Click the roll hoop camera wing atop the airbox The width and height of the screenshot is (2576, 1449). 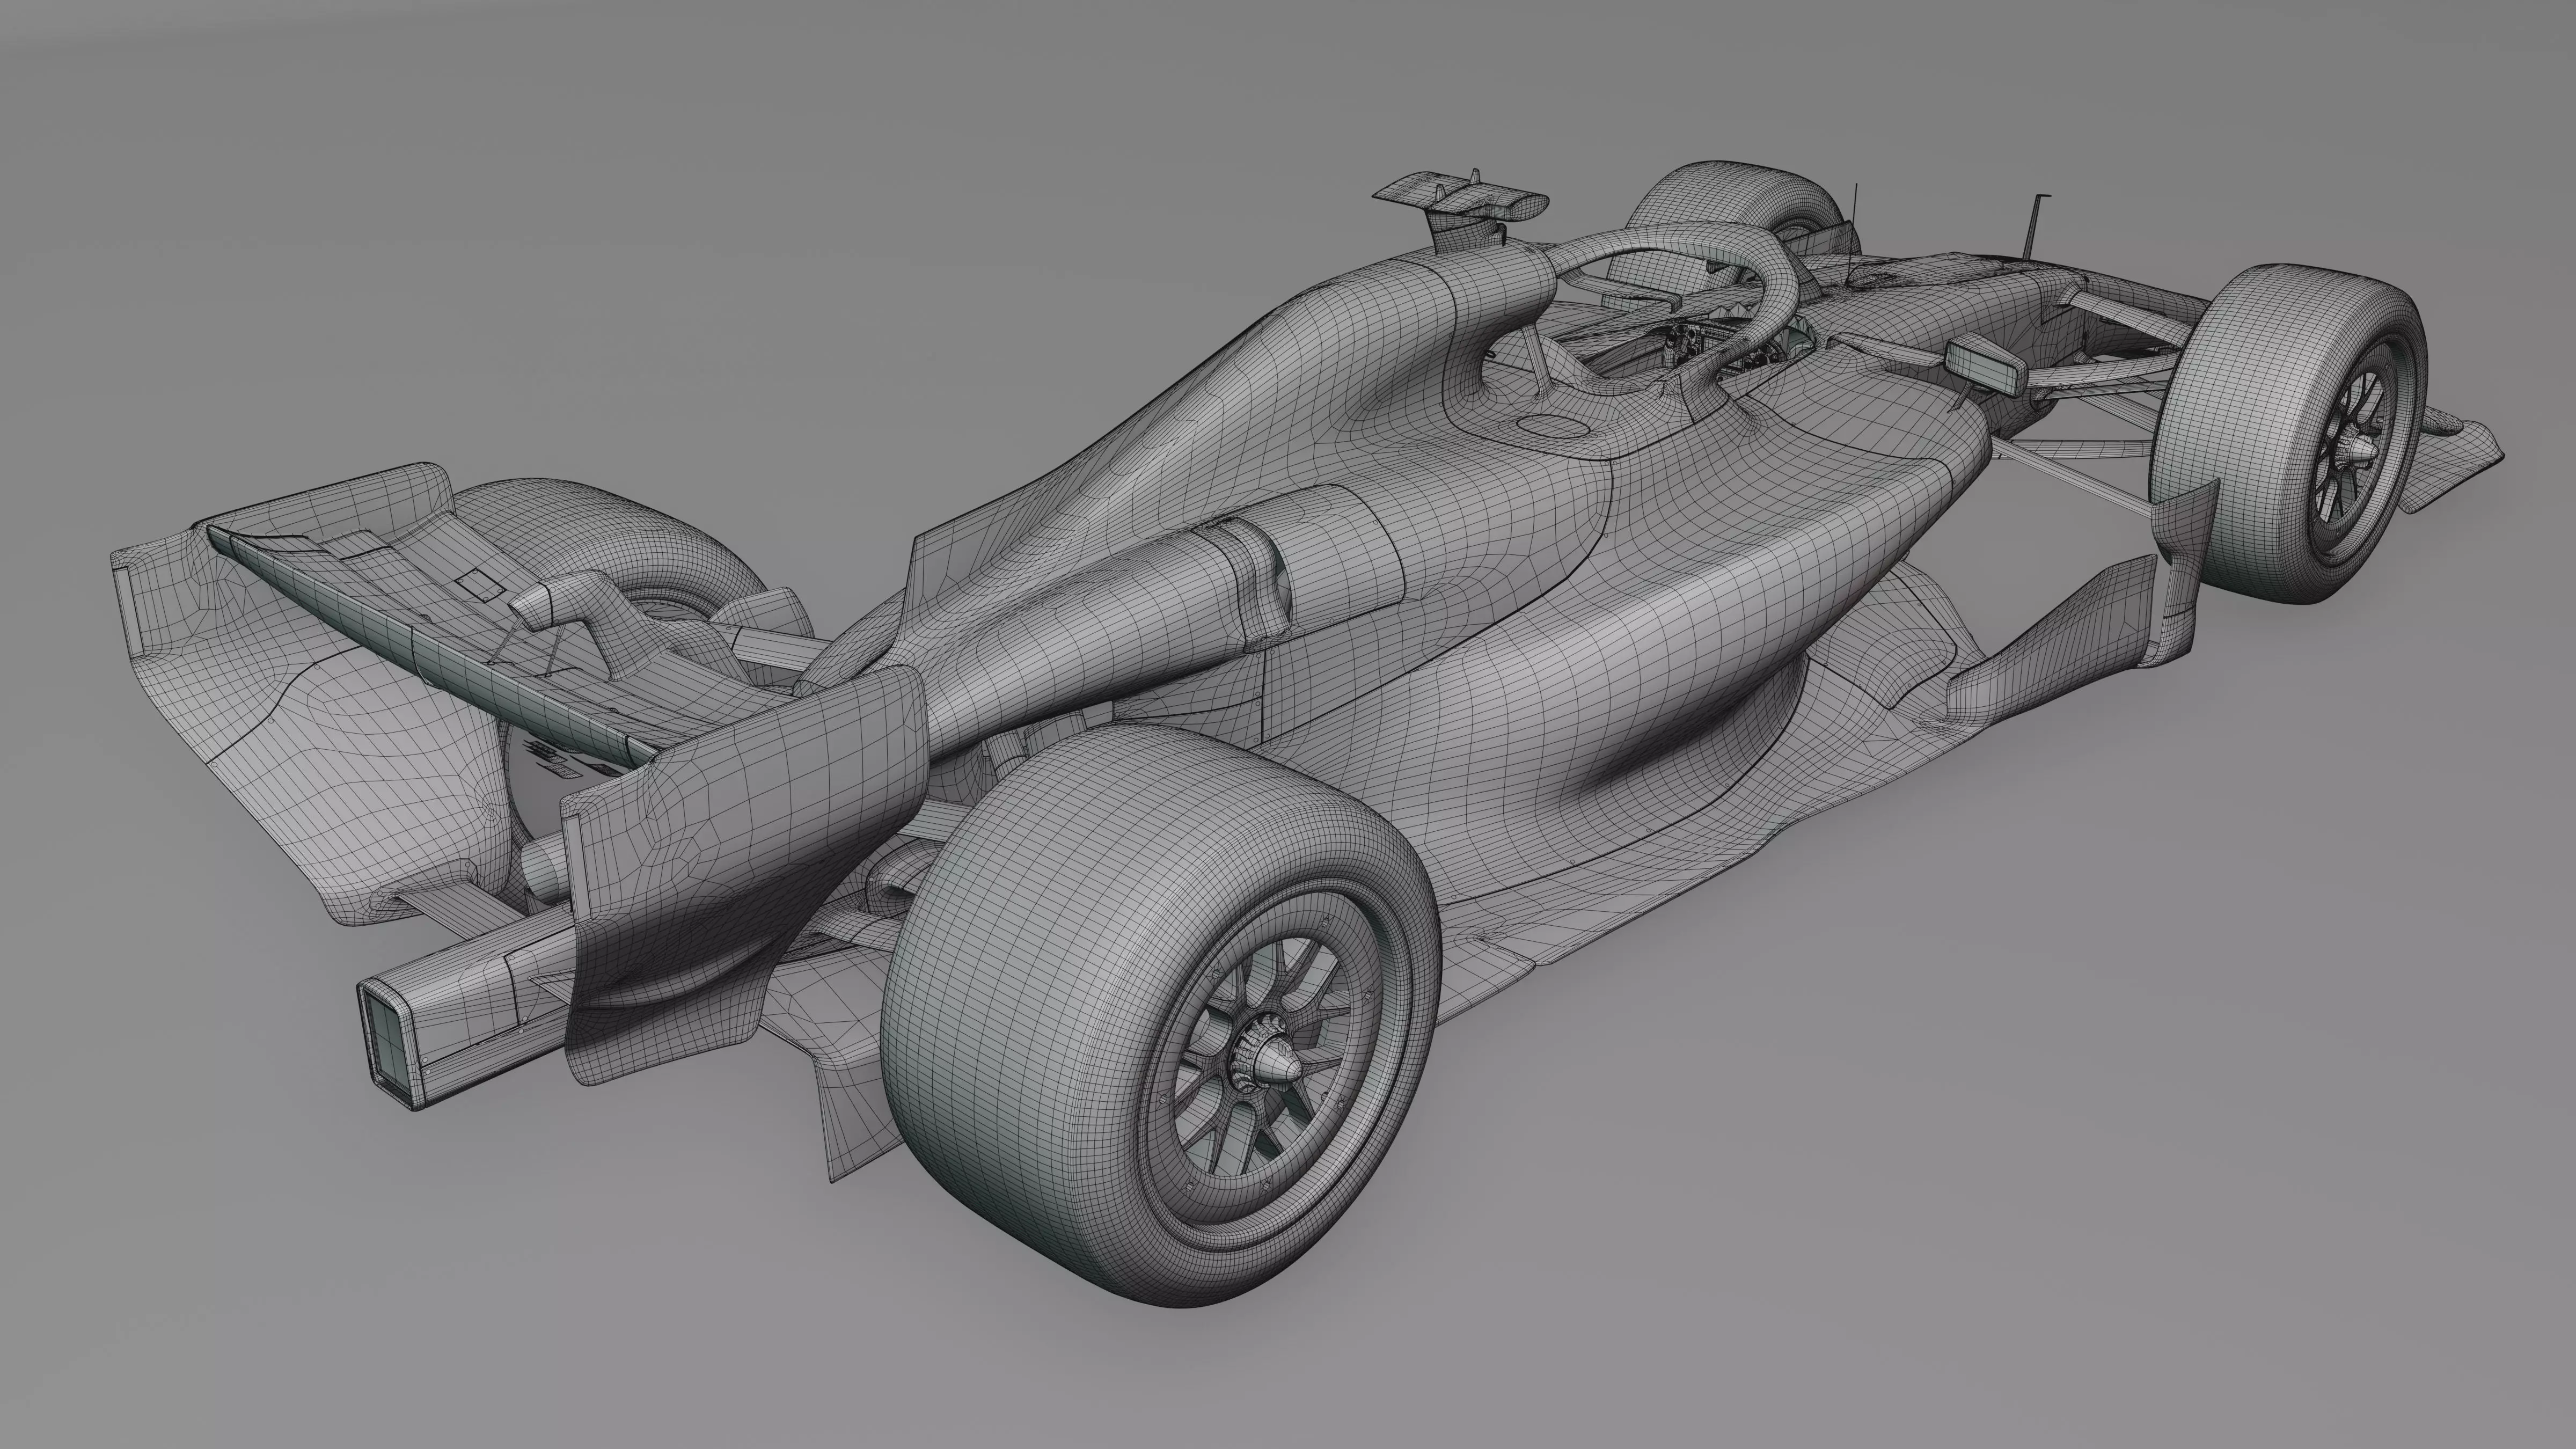[x=1460, y=197]
